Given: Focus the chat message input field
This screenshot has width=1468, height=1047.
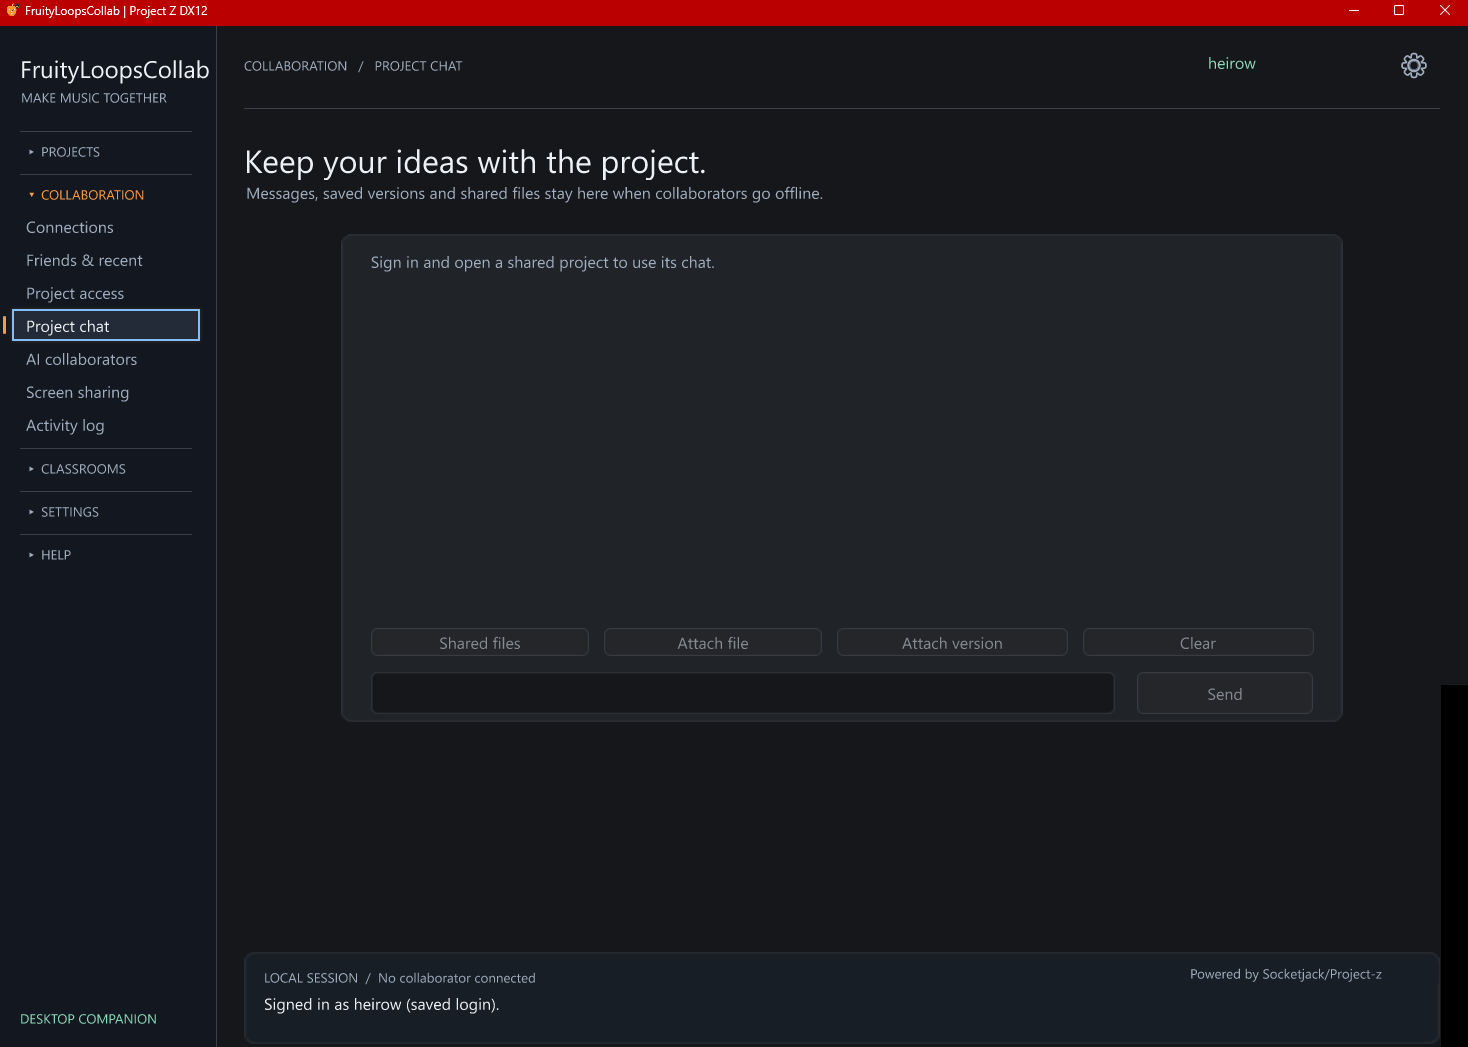Looking at the screenshot, I should 743,693.
